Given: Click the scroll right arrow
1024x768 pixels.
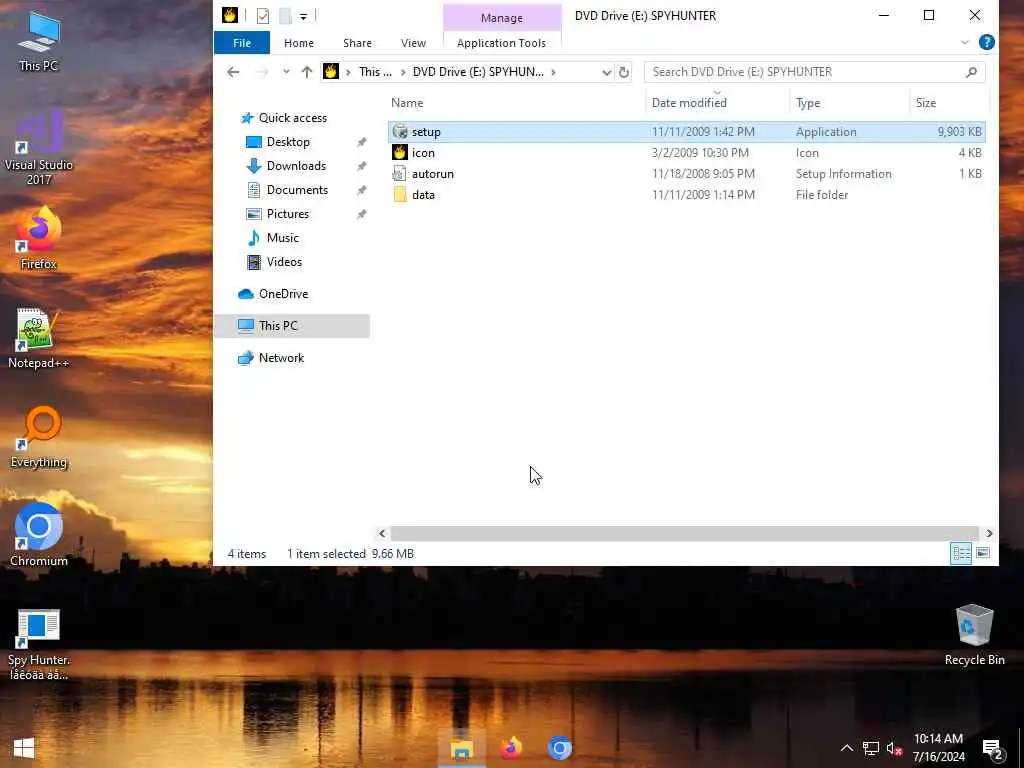Looking at the screenshot, I should 989,534.
